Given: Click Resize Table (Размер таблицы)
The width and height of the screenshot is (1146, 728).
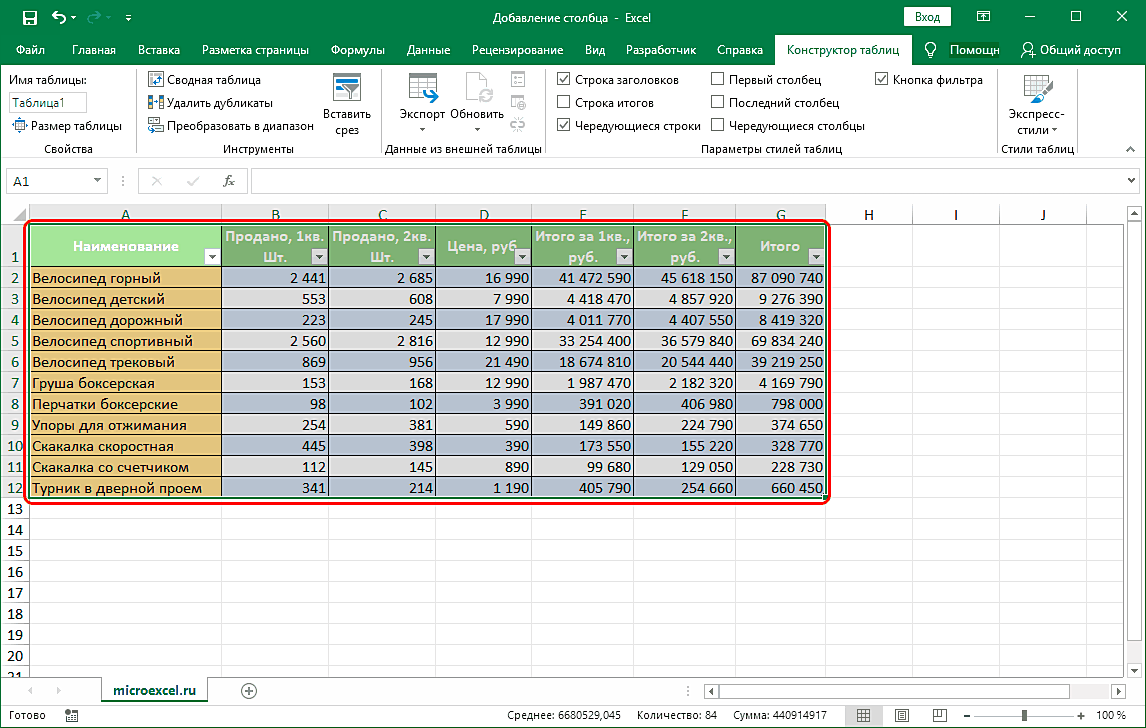Looking at the screenshot, I should 67,126.
